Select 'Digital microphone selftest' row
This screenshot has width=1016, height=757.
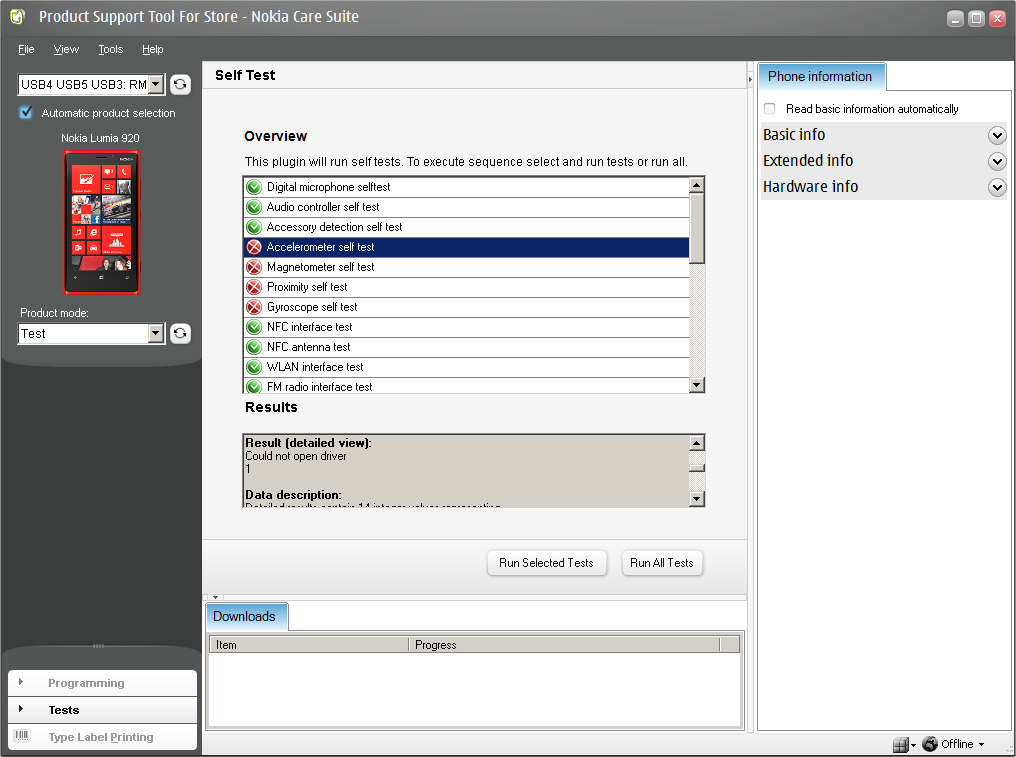tap(467, 187)
